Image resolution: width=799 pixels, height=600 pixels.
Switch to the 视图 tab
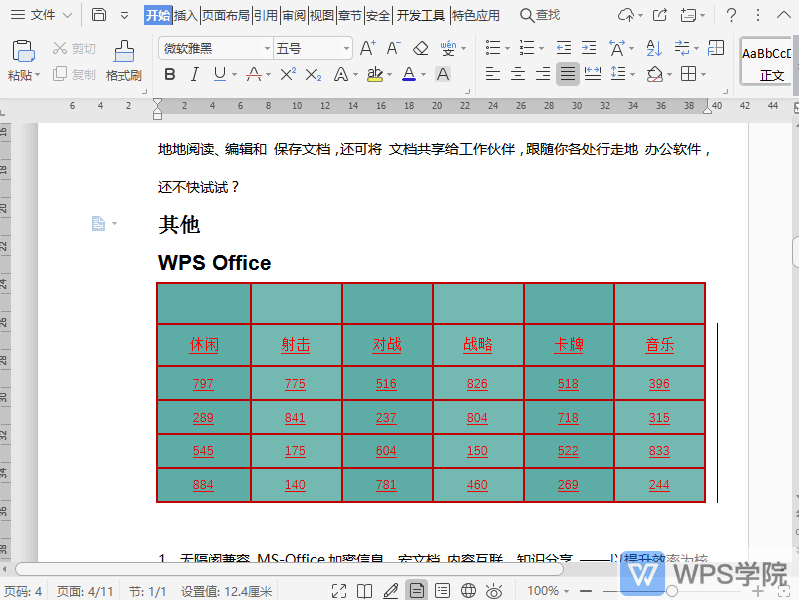322,16
